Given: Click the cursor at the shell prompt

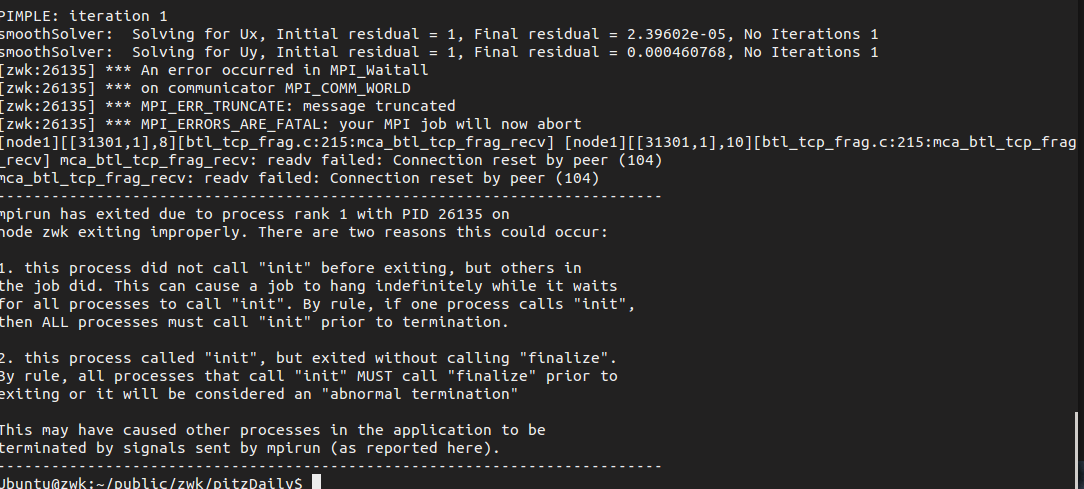Looking at the screenshot, I should click(x=316, y=483).
